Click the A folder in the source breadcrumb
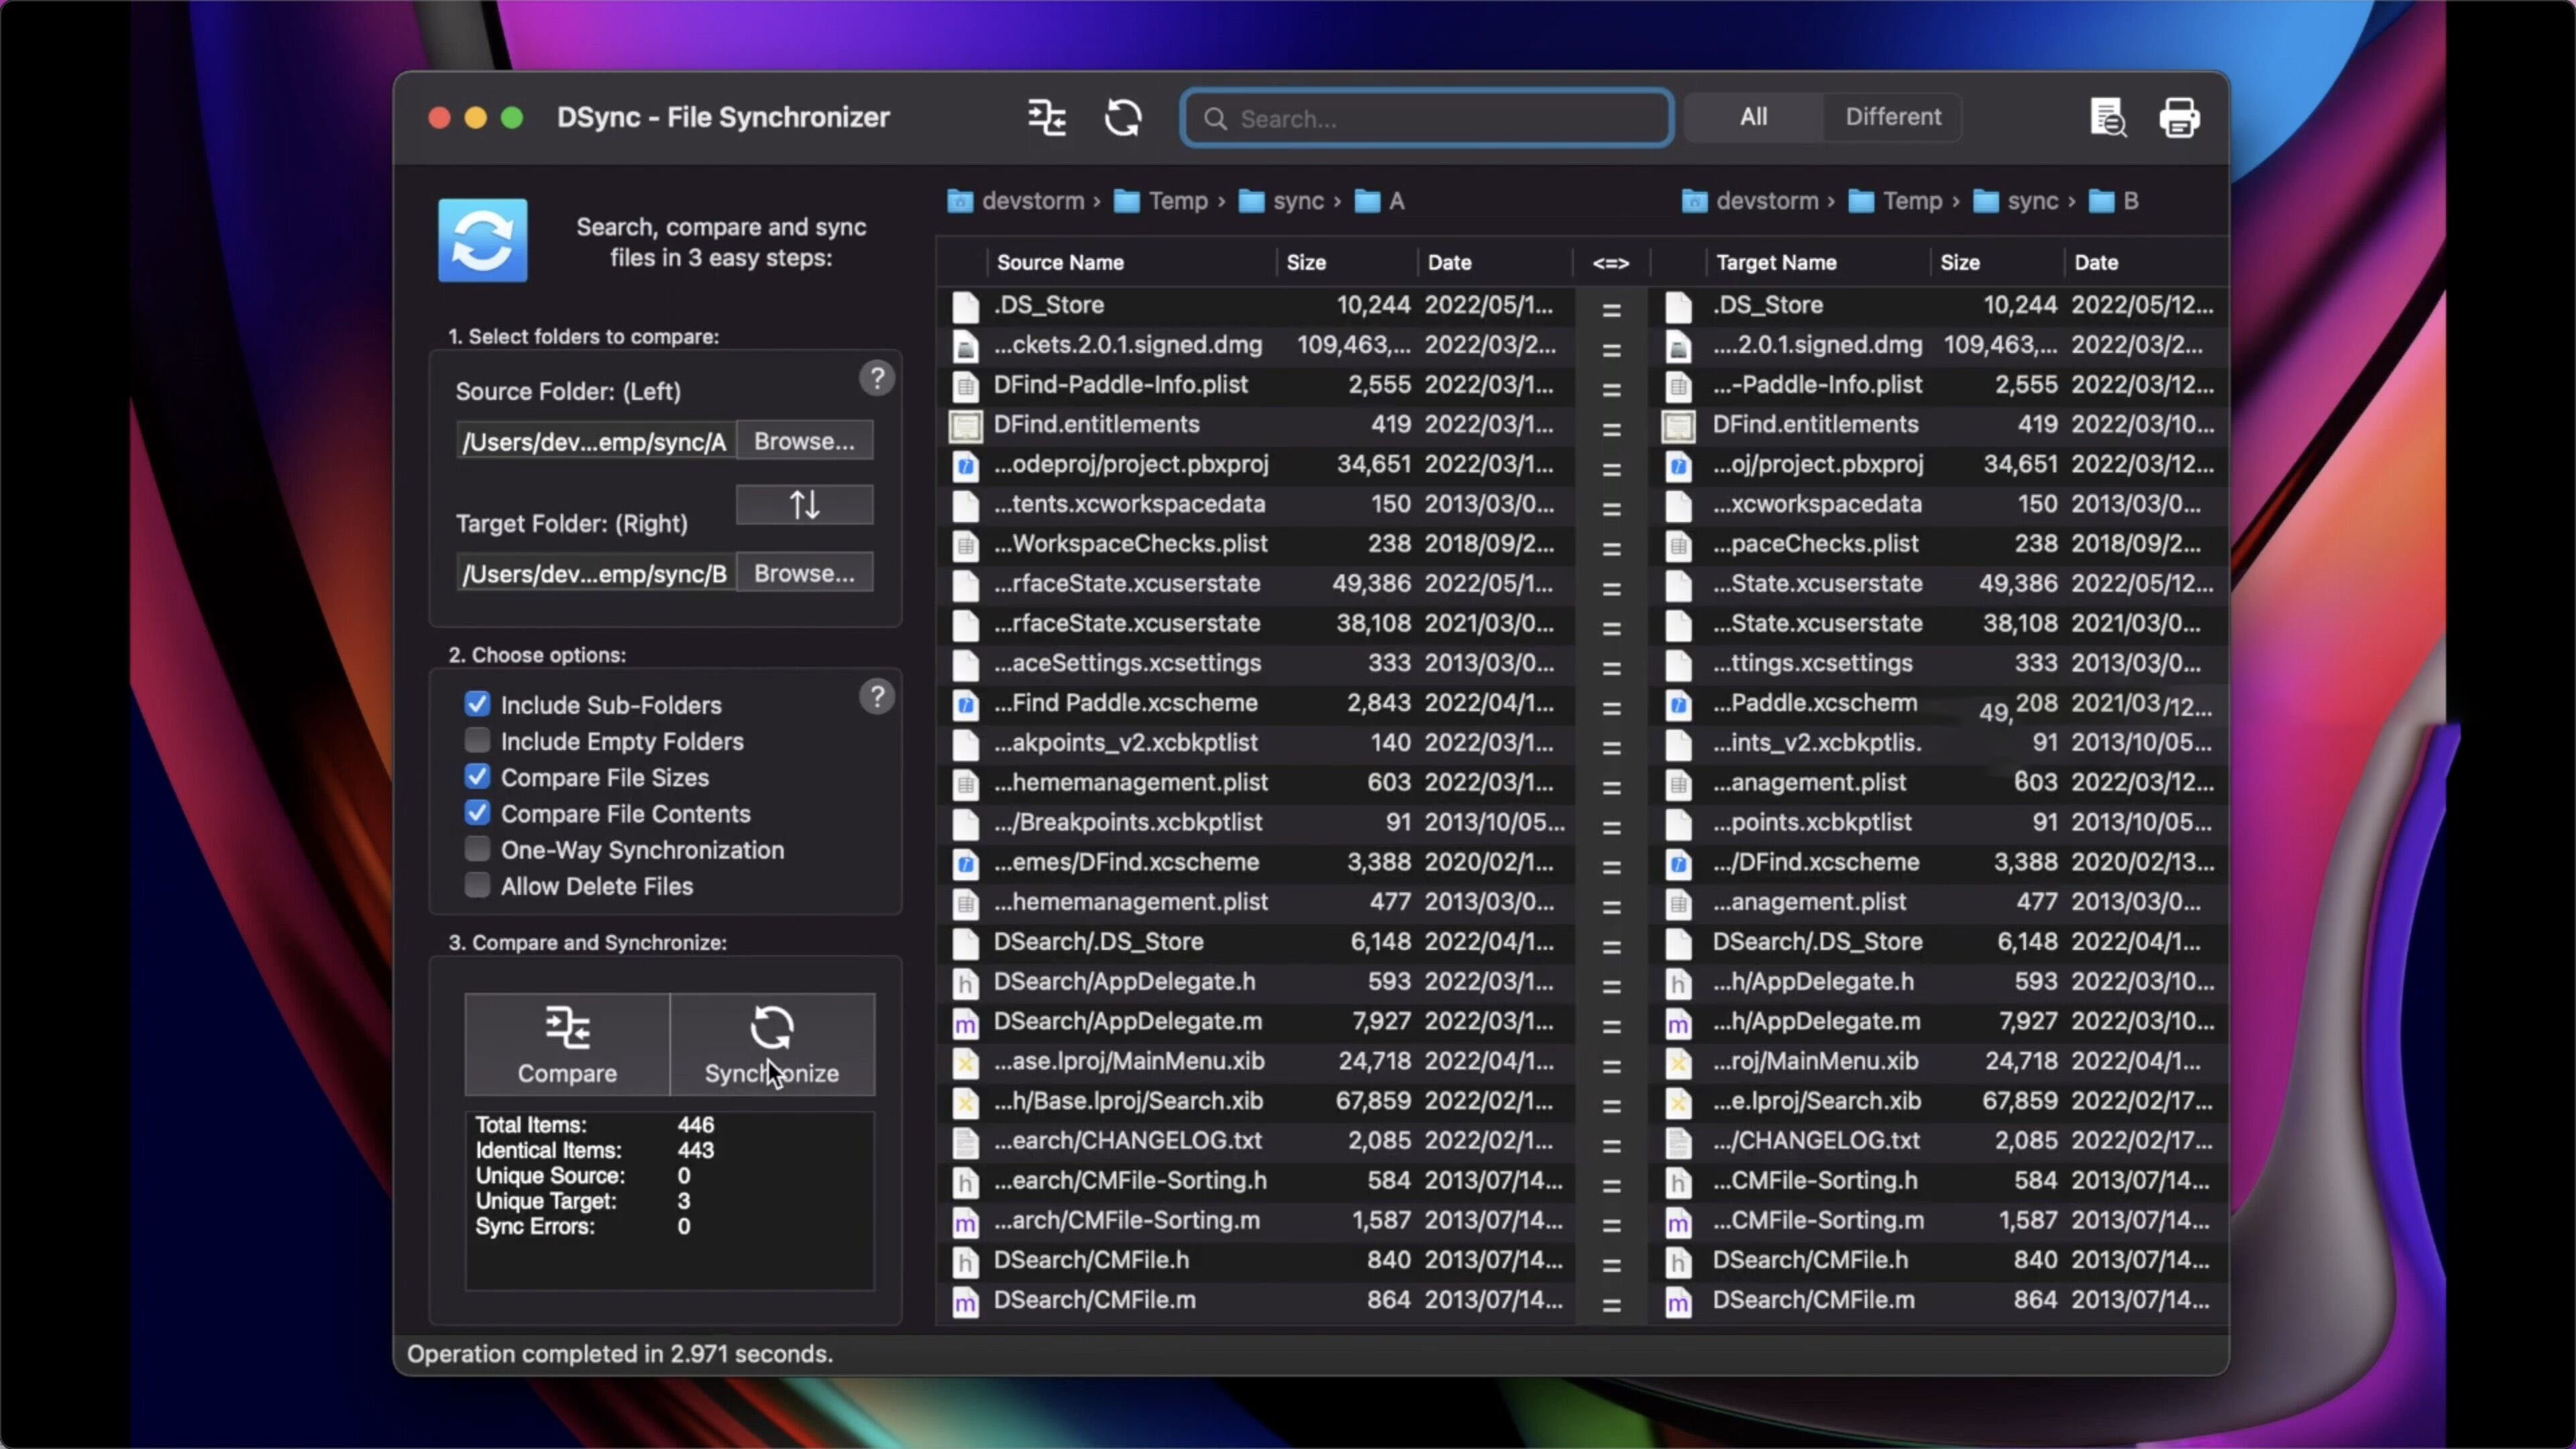This screenshot has width=2576, height=1449. coord(1380,202)
